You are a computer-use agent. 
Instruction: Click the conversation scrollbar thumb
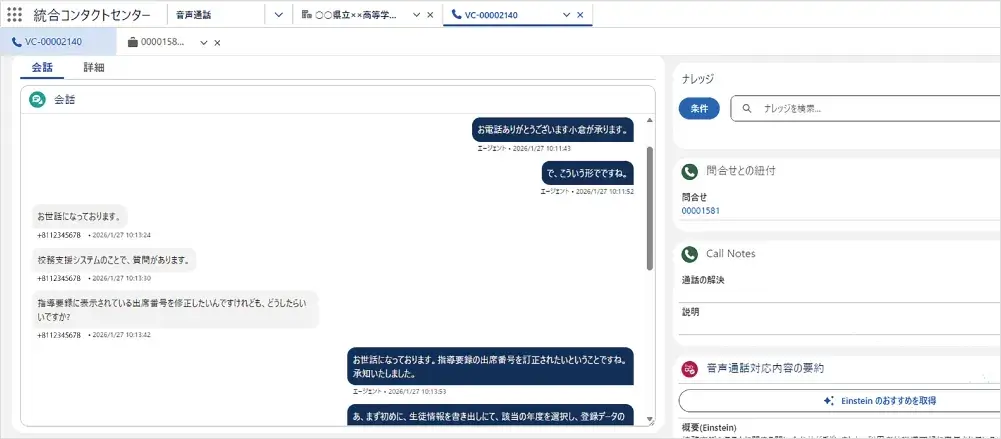tap(650, 207)
